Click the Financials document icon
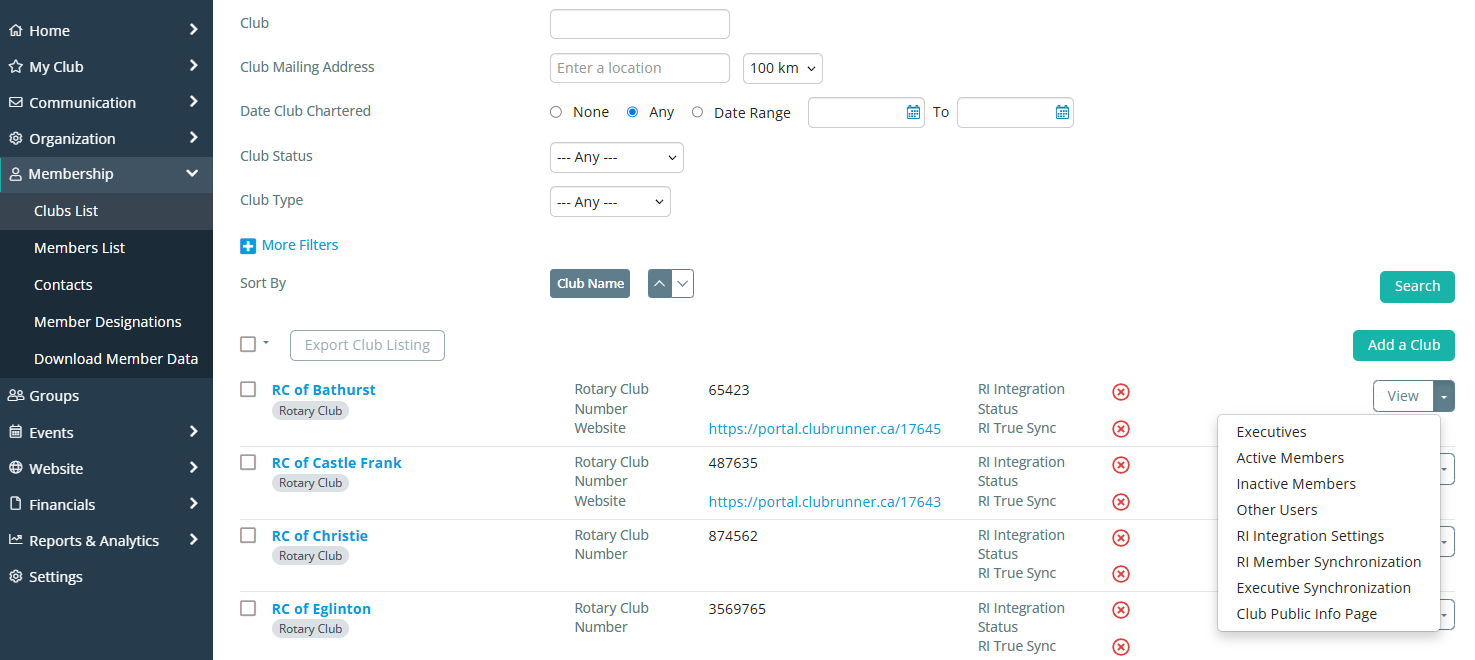1475x660 pixels. click(15, 505)
